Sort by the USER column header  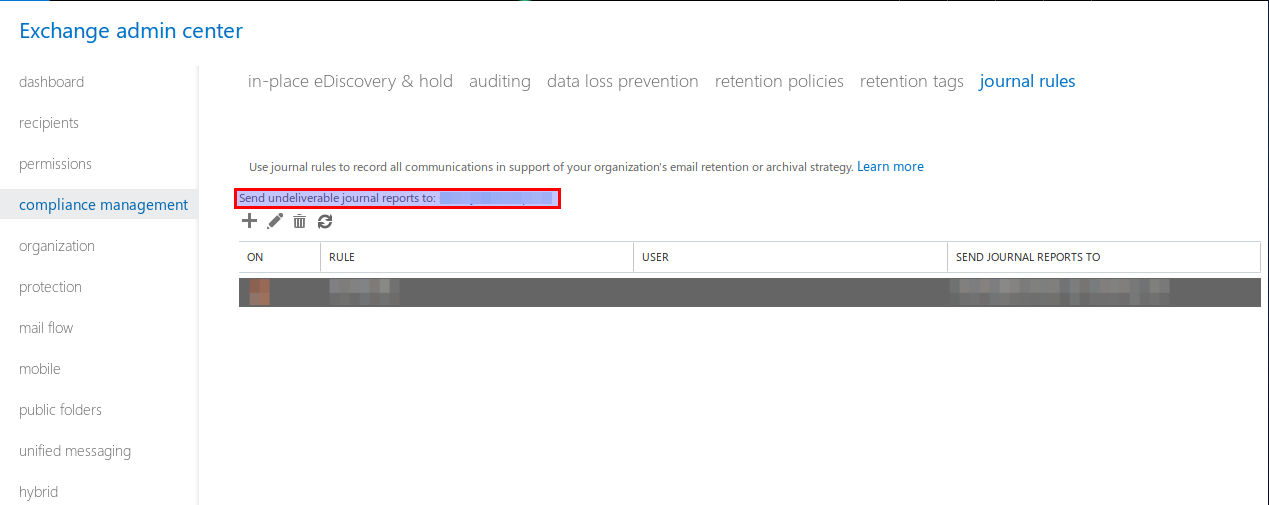(791, 257)
